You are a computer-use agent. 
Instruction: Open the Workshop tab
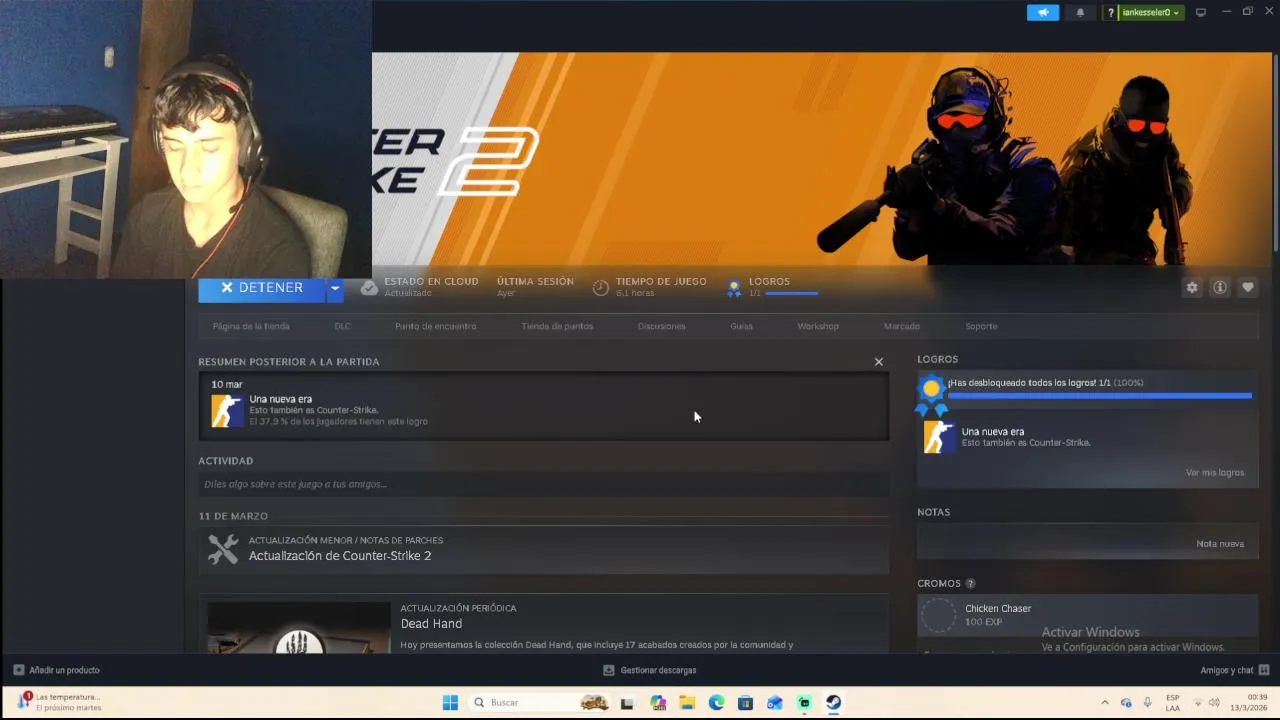point(818,326)
